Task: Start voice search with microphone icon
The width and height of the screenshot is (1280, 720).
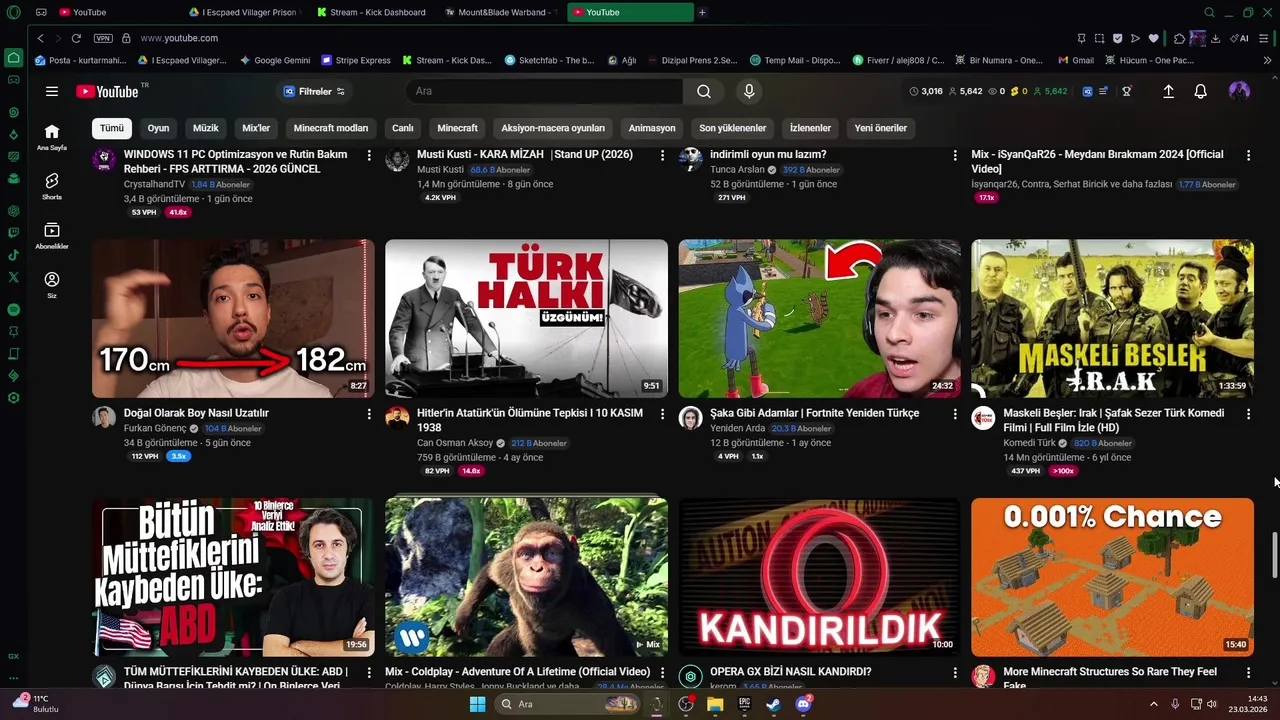Action: pyautogui.click(x=749, y=91)
